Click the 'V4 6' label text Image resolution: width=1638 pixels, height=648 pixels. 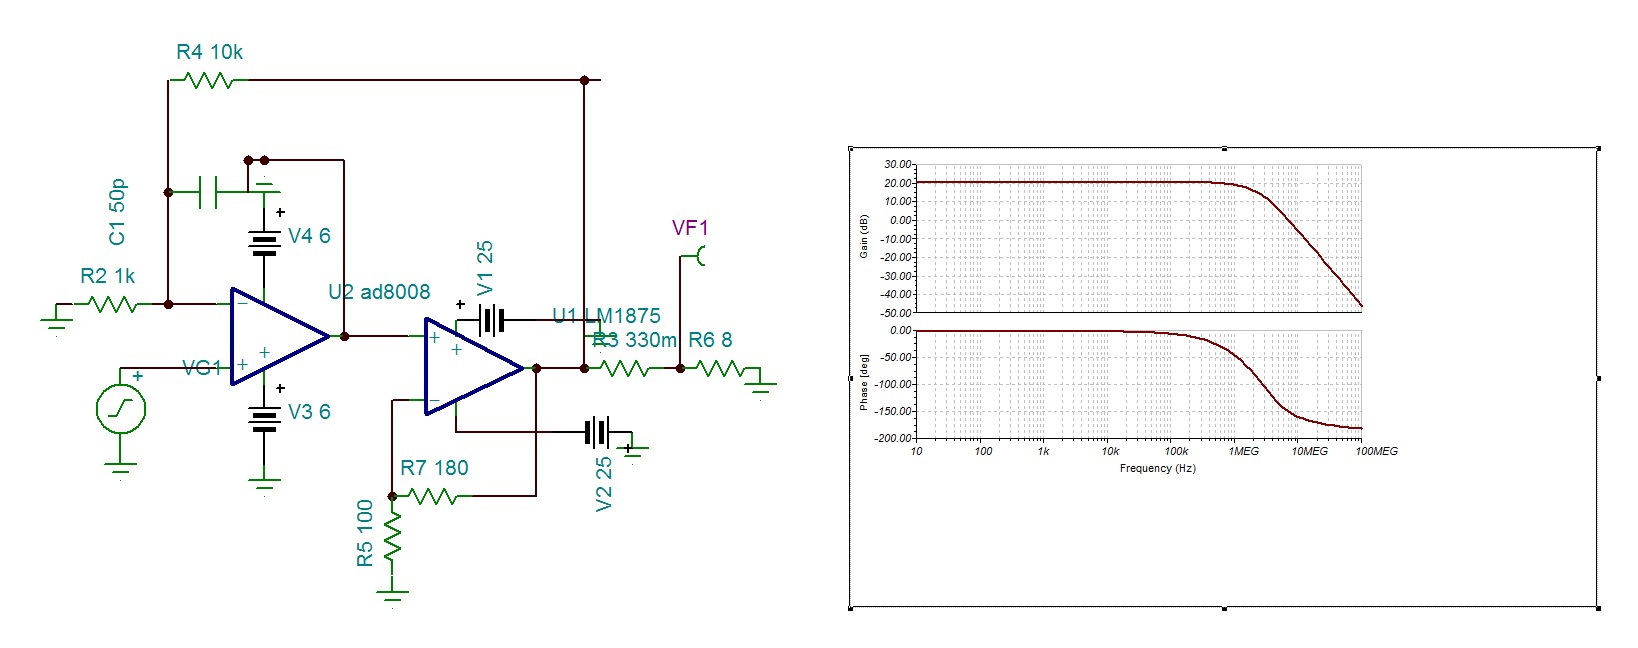[x=309, y=236]
